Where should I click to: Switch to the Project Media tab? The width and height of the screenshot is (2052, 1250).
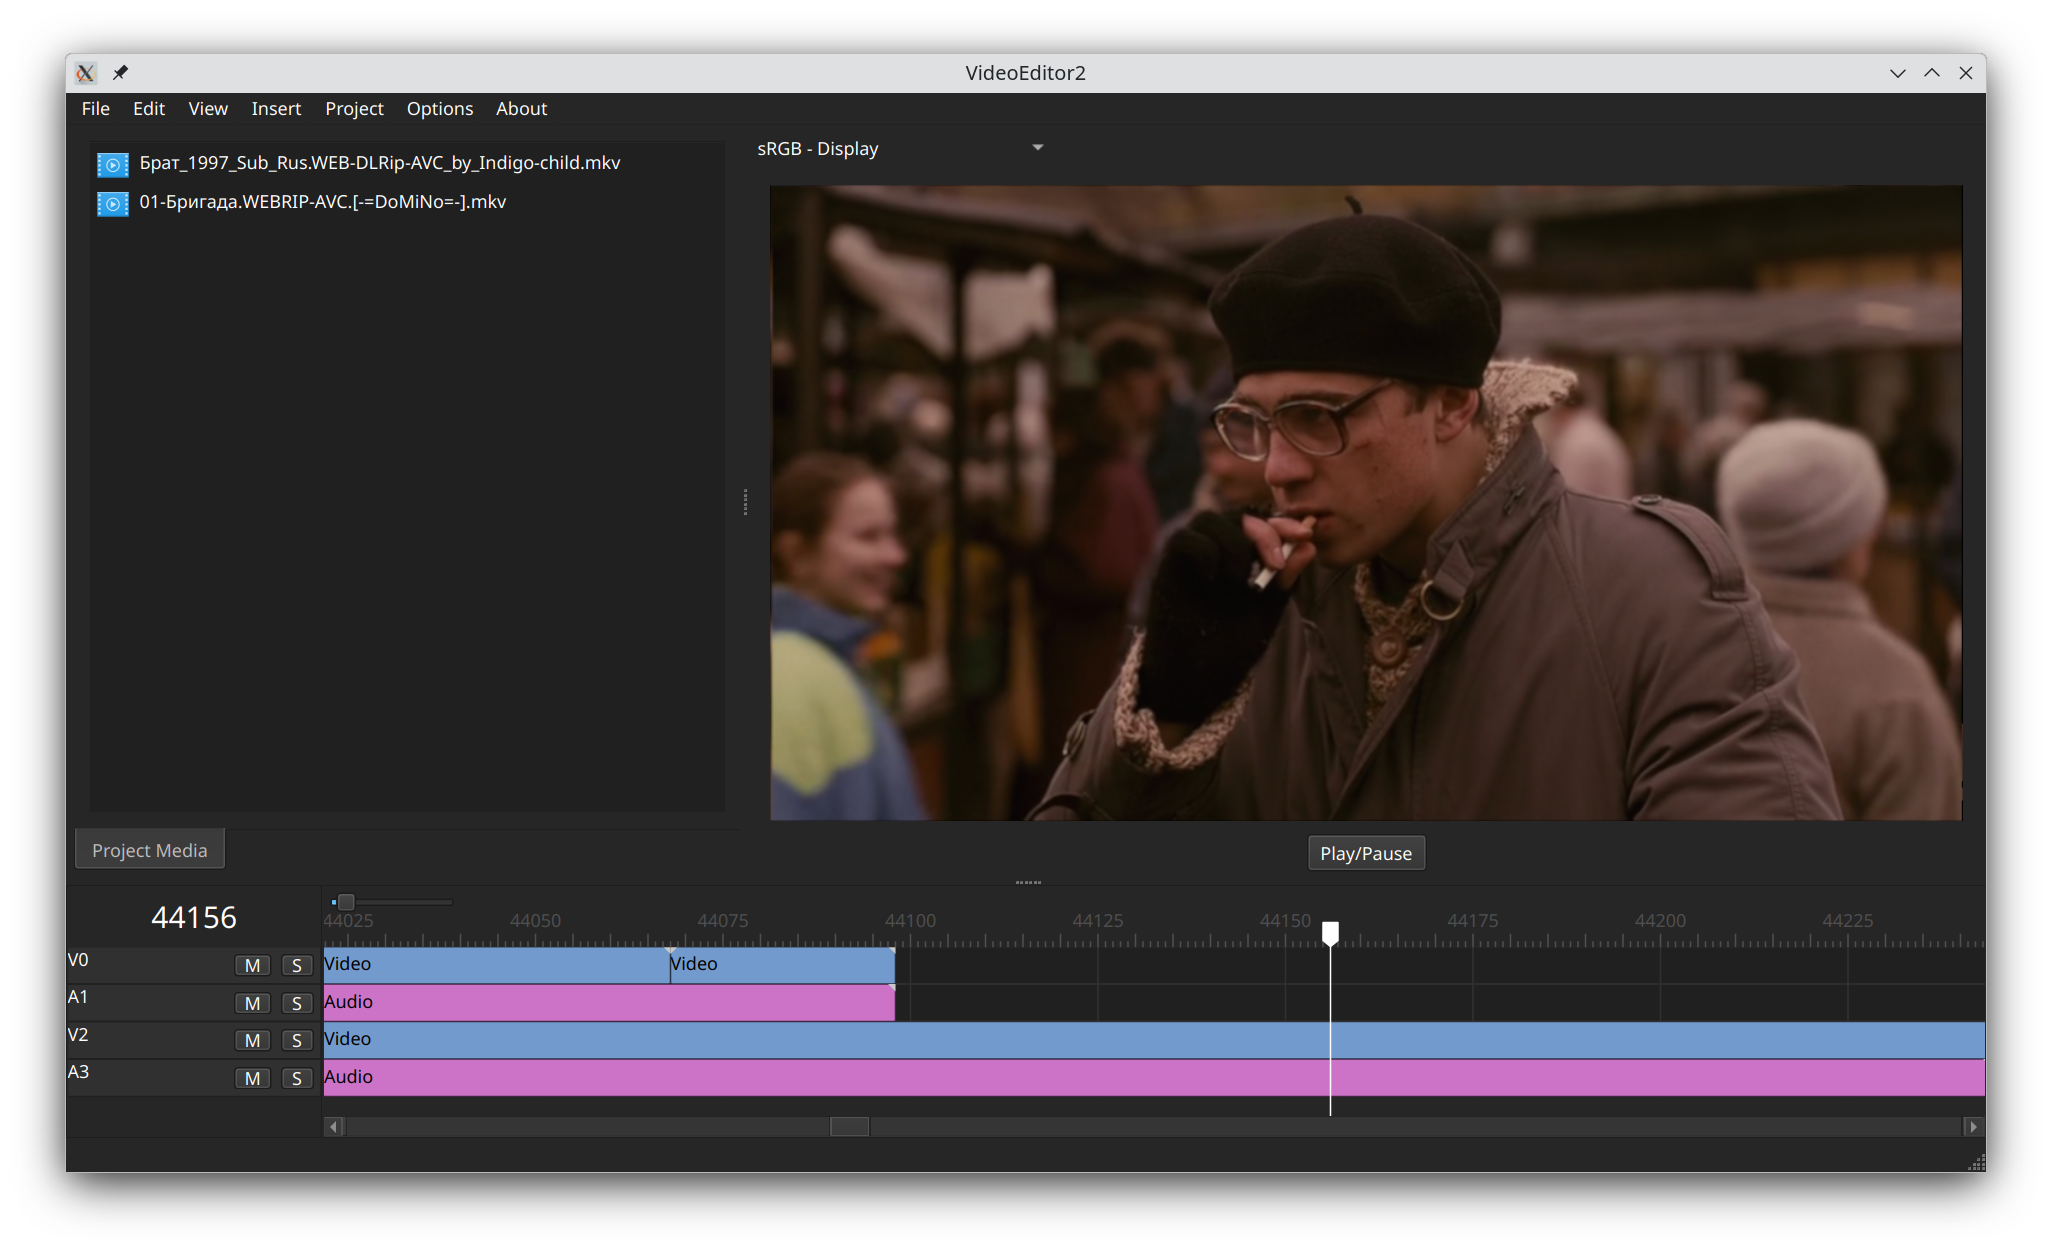pos(150,850)
